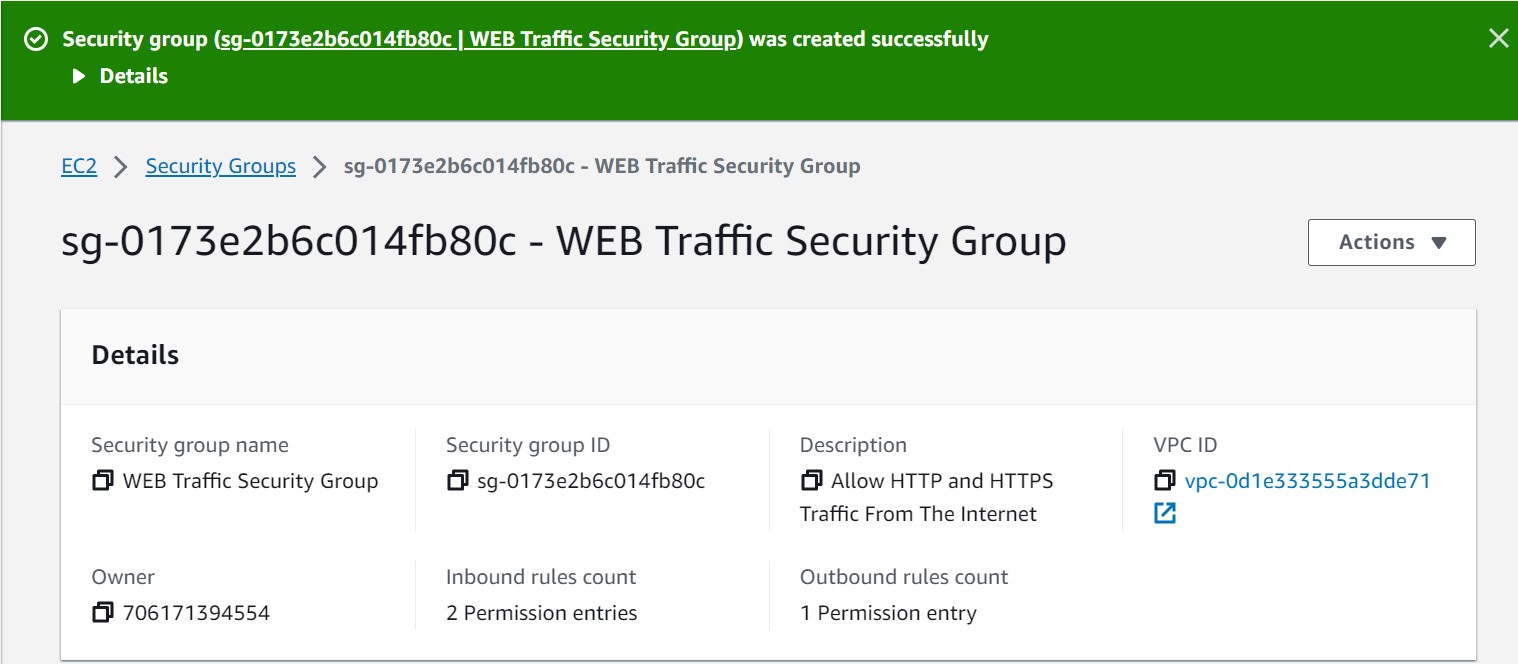Select the Outbound rules count entry
This screenshot has height=664, width=1518.
click(x=888, y=613)
